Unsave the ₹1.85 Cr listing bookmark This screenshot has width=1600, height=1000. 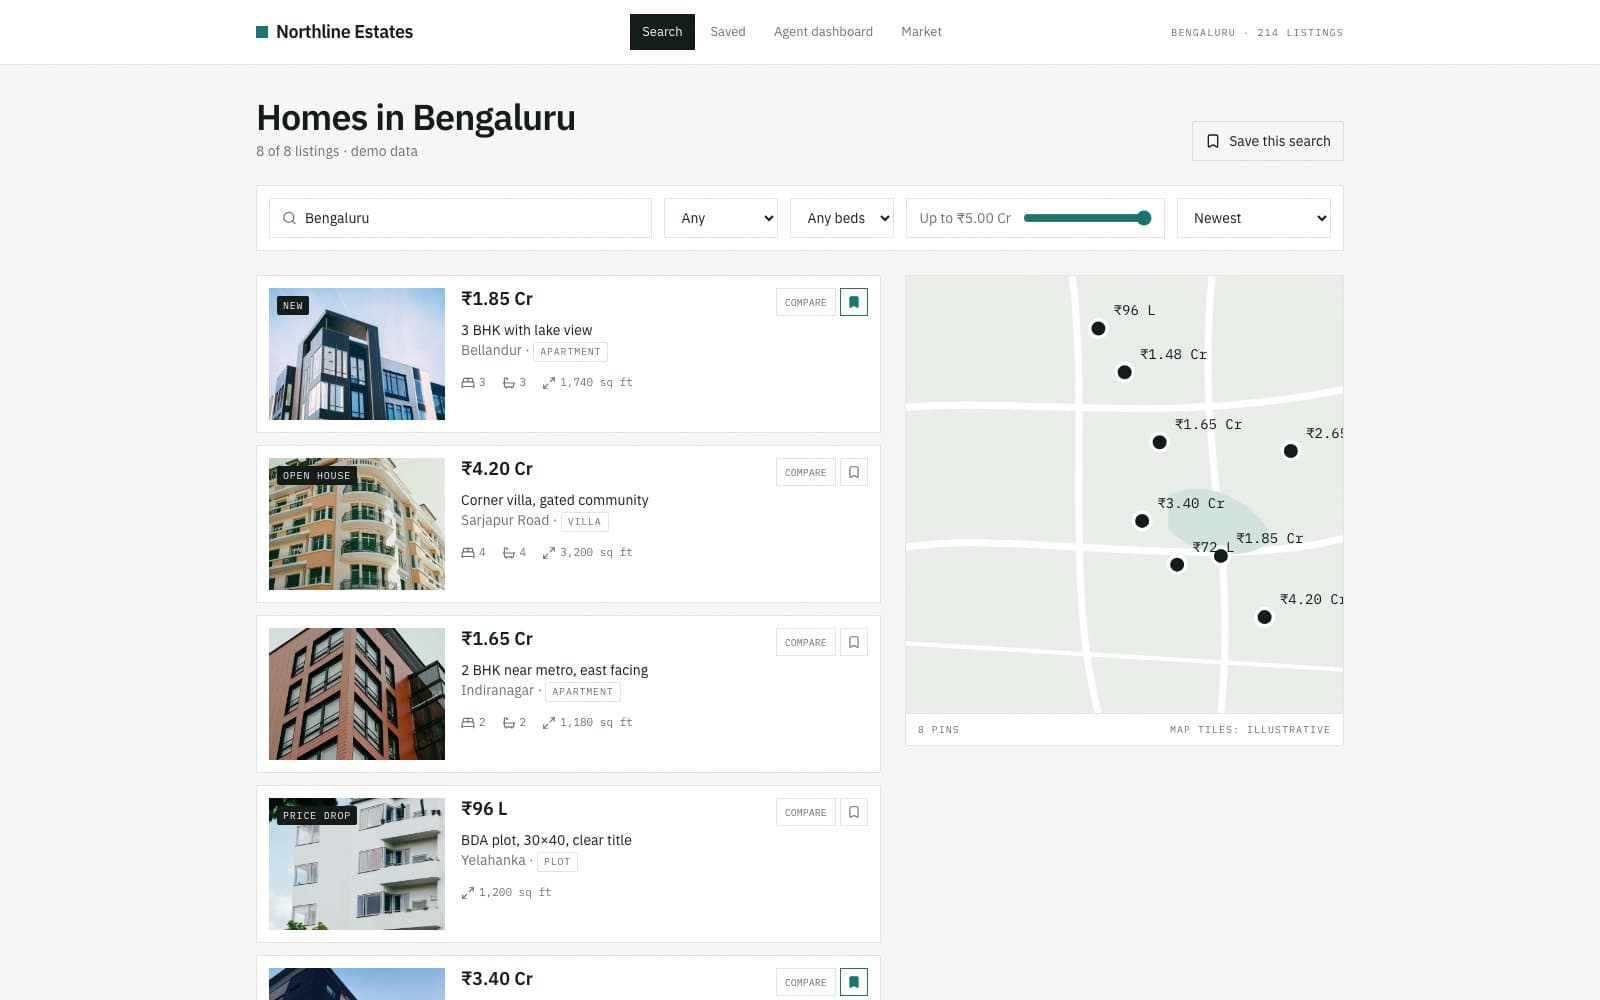tap(854, 302)
